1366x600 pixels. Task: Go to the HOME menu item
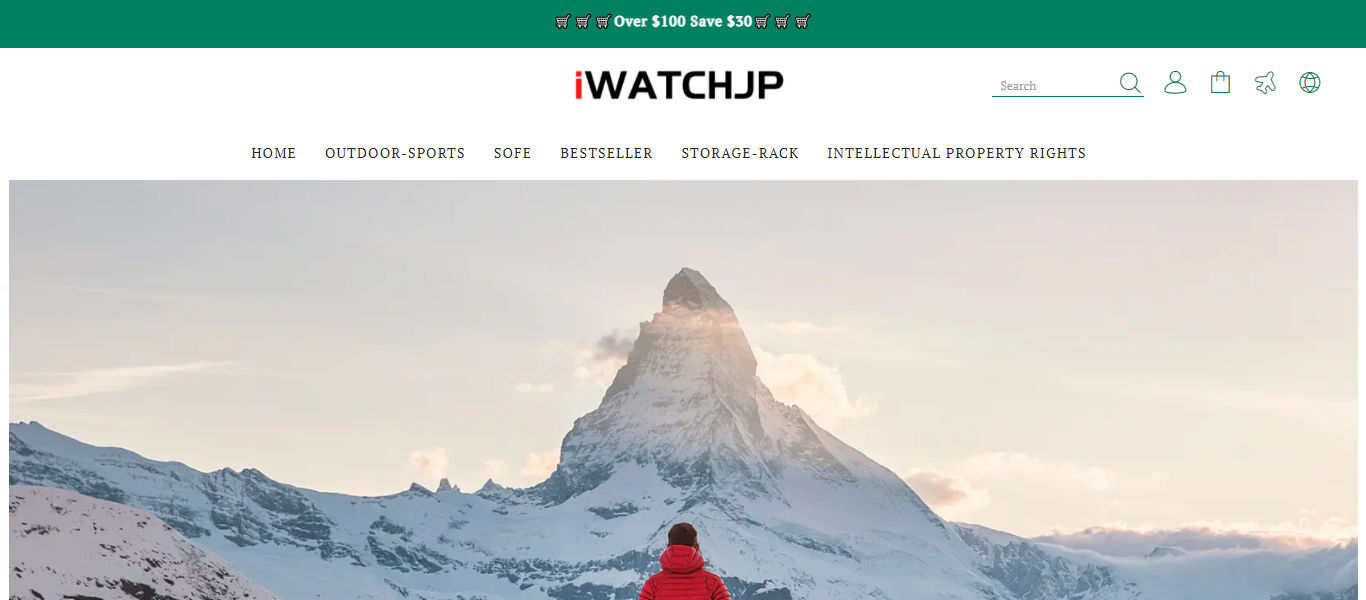pos(274,153)
